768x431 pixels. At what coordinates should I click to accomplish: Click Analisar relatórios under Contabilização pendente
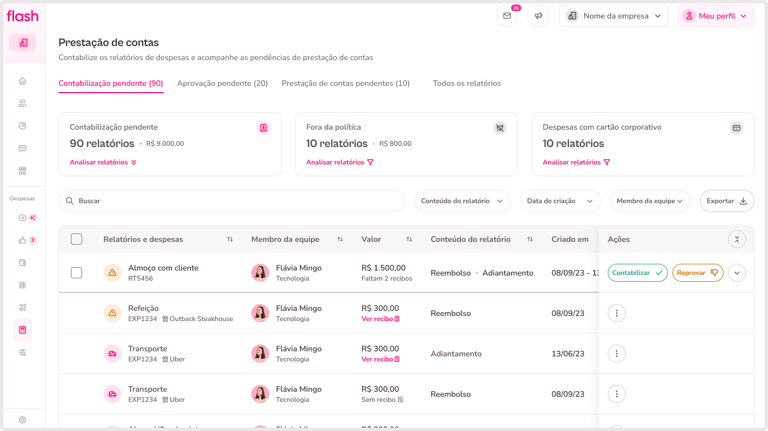103,162
